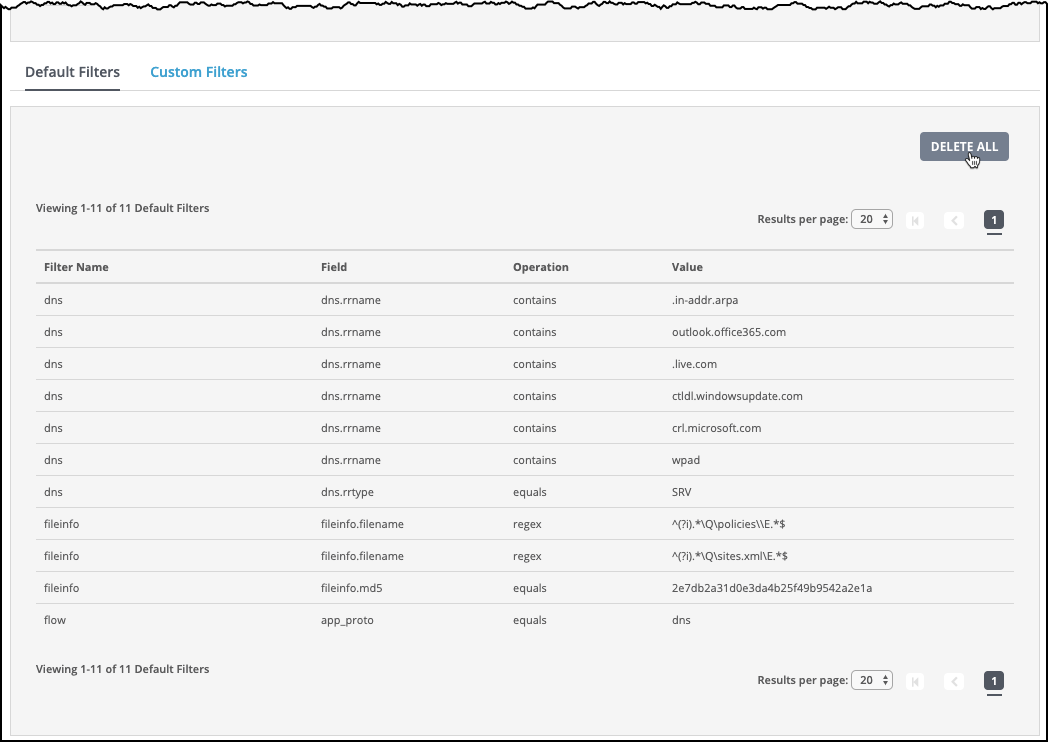
Task: Click the Field column header
Action: 334,267
